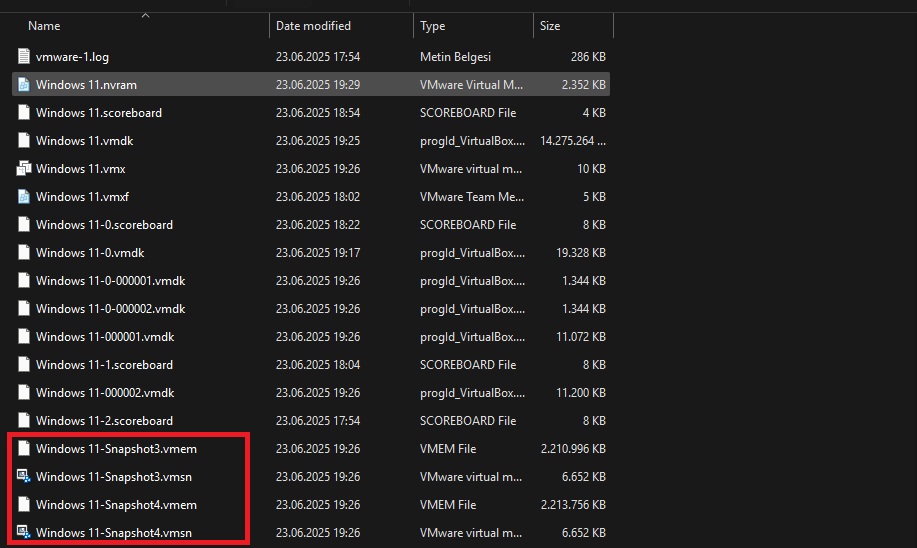Click the VMEM File type for Snapshot4.vmem
917x548 pixels.
pos(448,505)
